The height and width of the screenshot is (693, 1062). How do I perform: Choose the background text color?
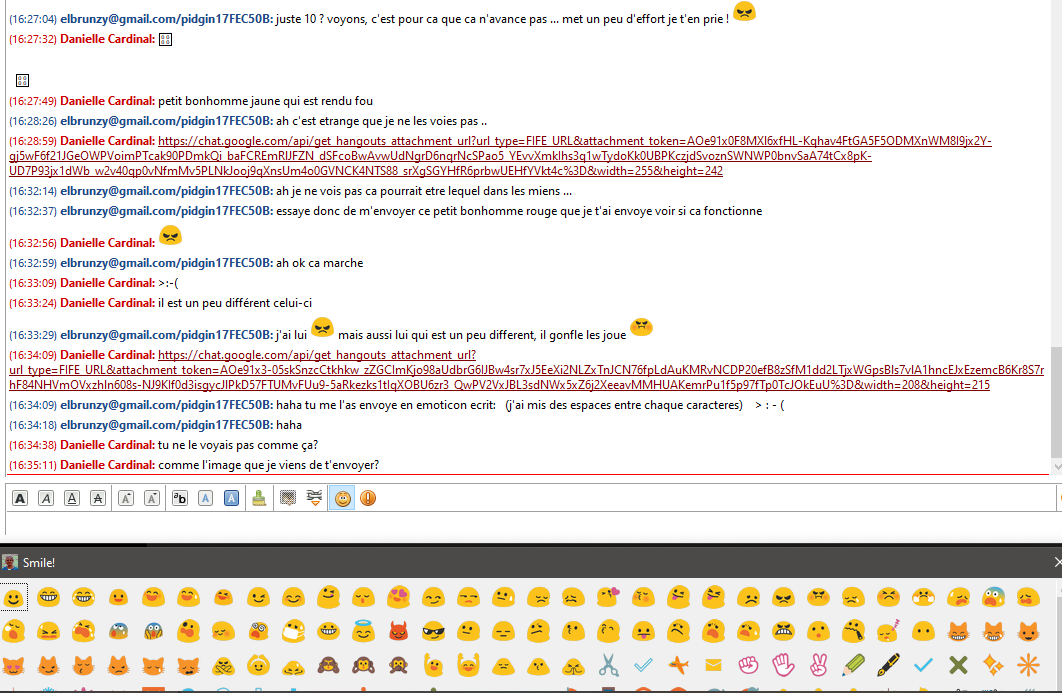click(232, 499)
